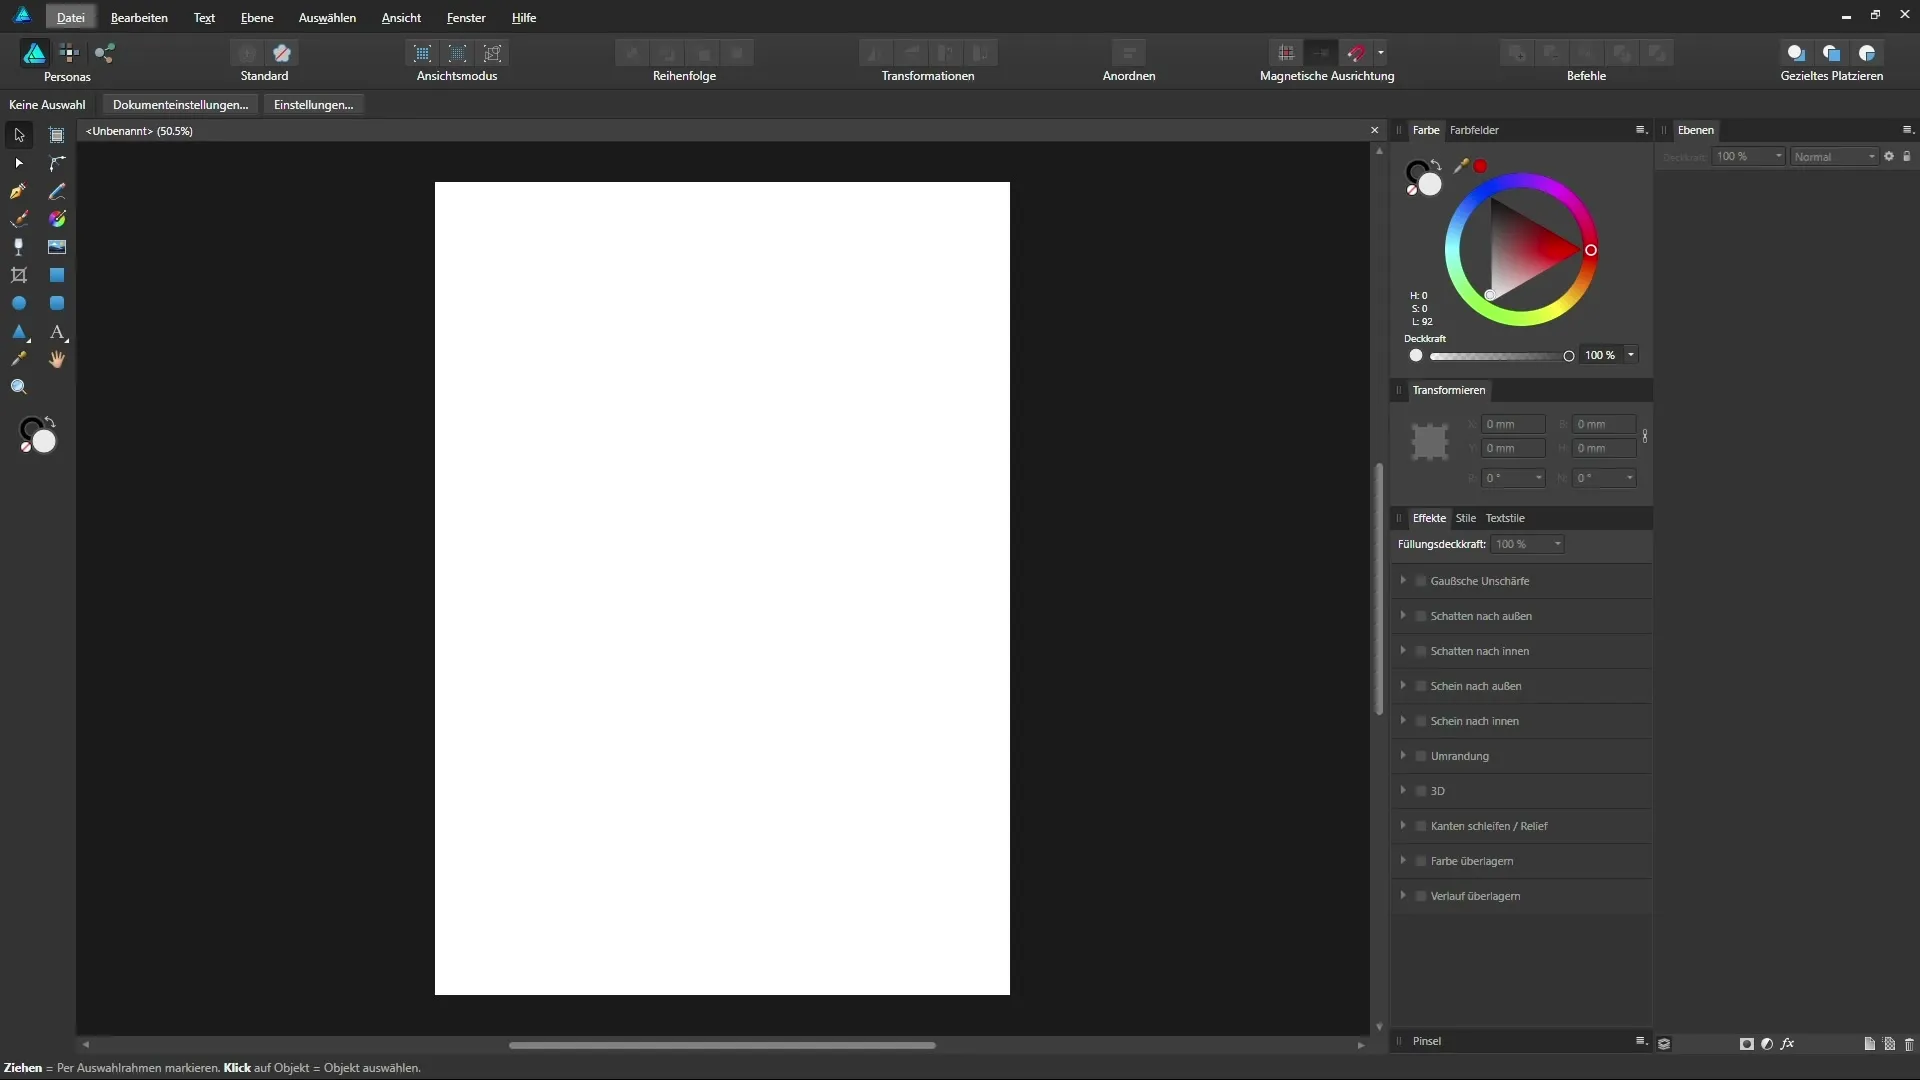Switch to the Textstile tab
This screenshot has width=1920, height=1080.
tap(1504, 518)
